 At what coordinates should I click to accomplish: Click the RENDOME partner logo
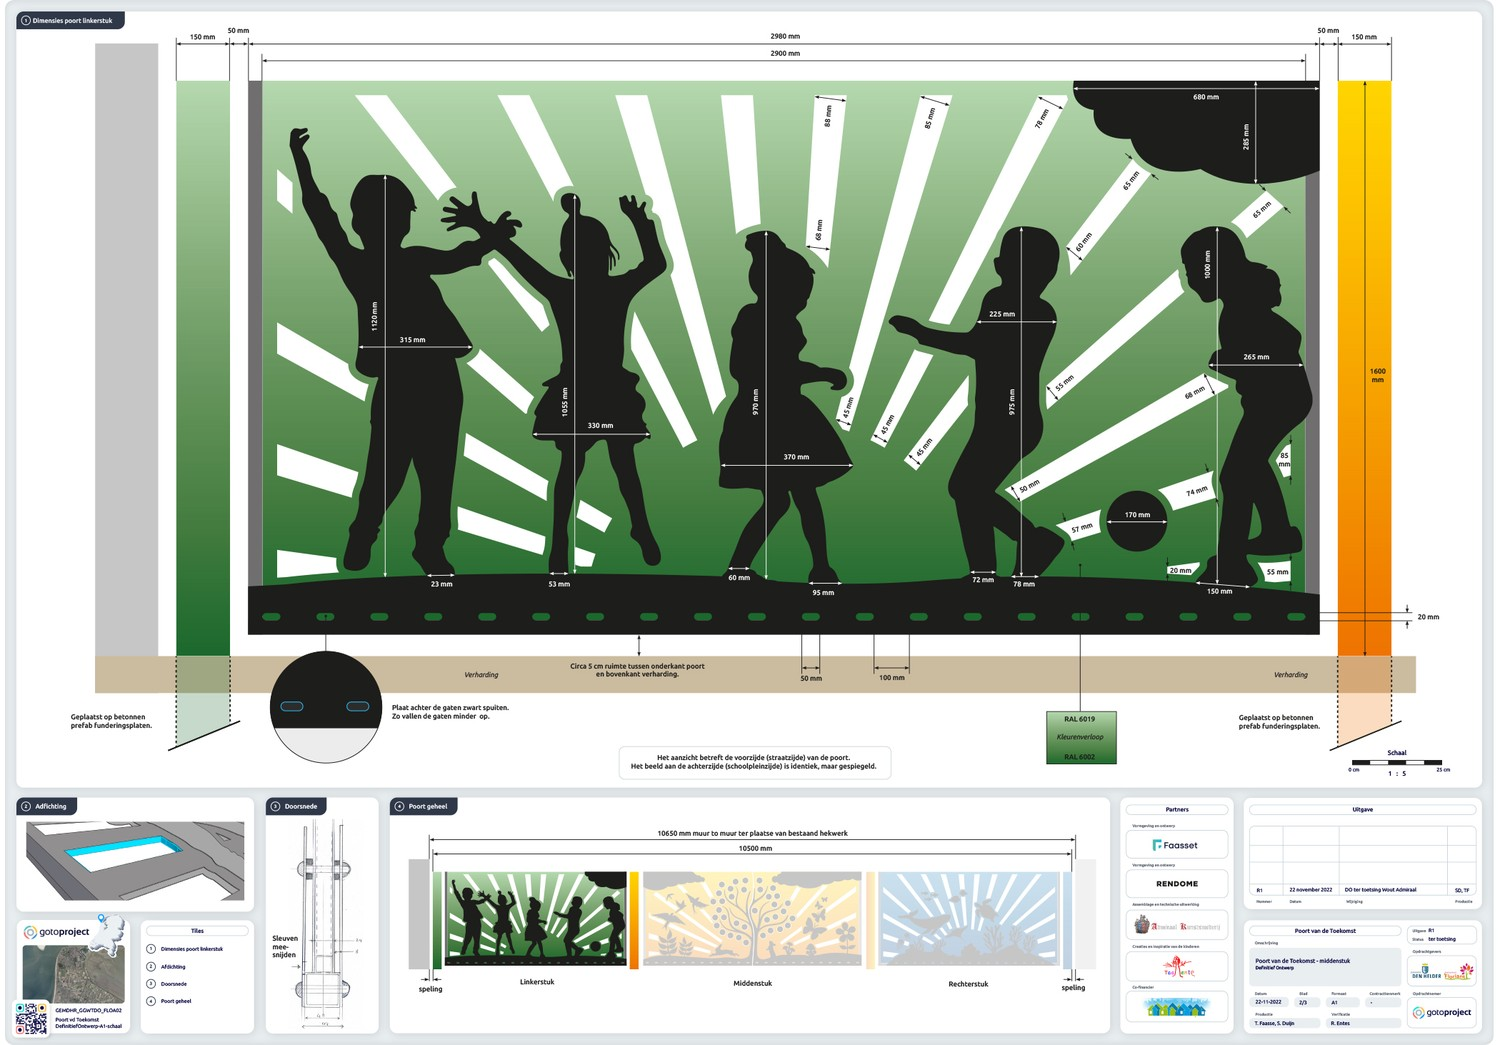point(1177,884)
